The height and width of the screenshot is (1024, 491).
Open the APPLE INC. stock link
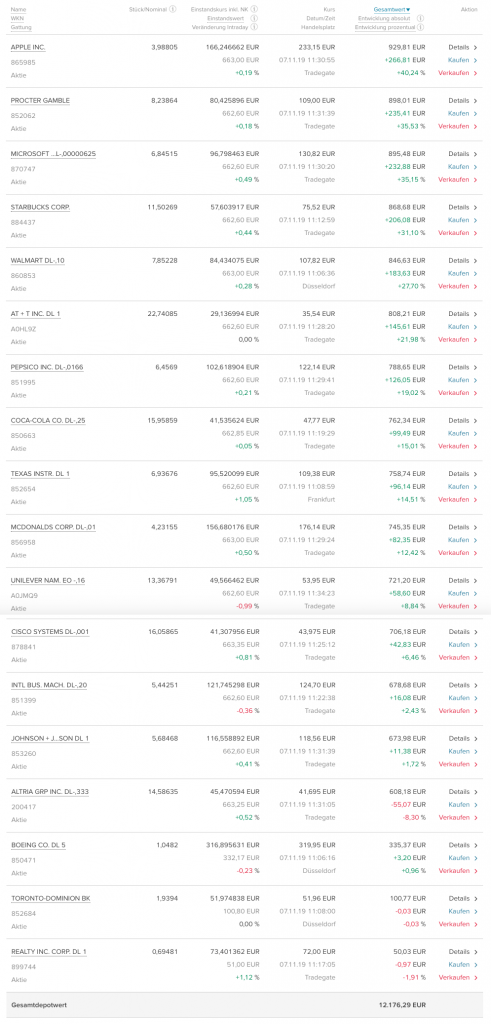[28, 48]
